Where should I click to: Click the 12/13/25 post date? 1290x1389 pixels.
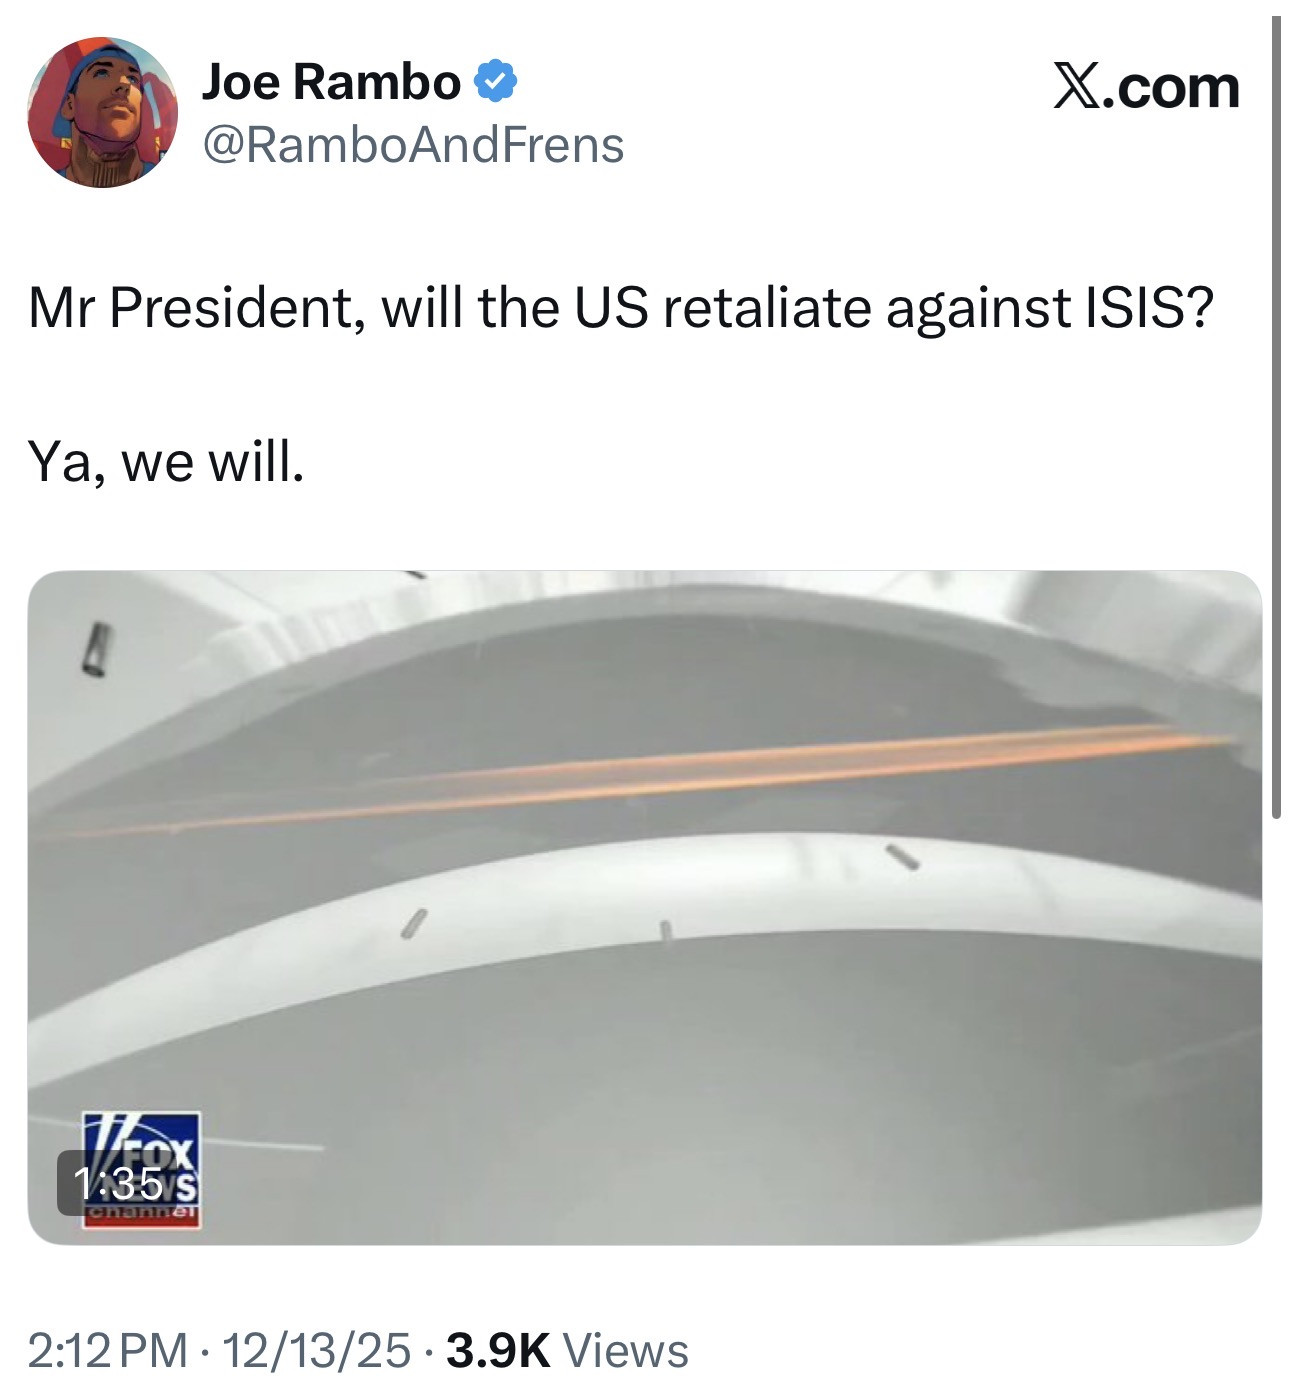coord(316,1350)
